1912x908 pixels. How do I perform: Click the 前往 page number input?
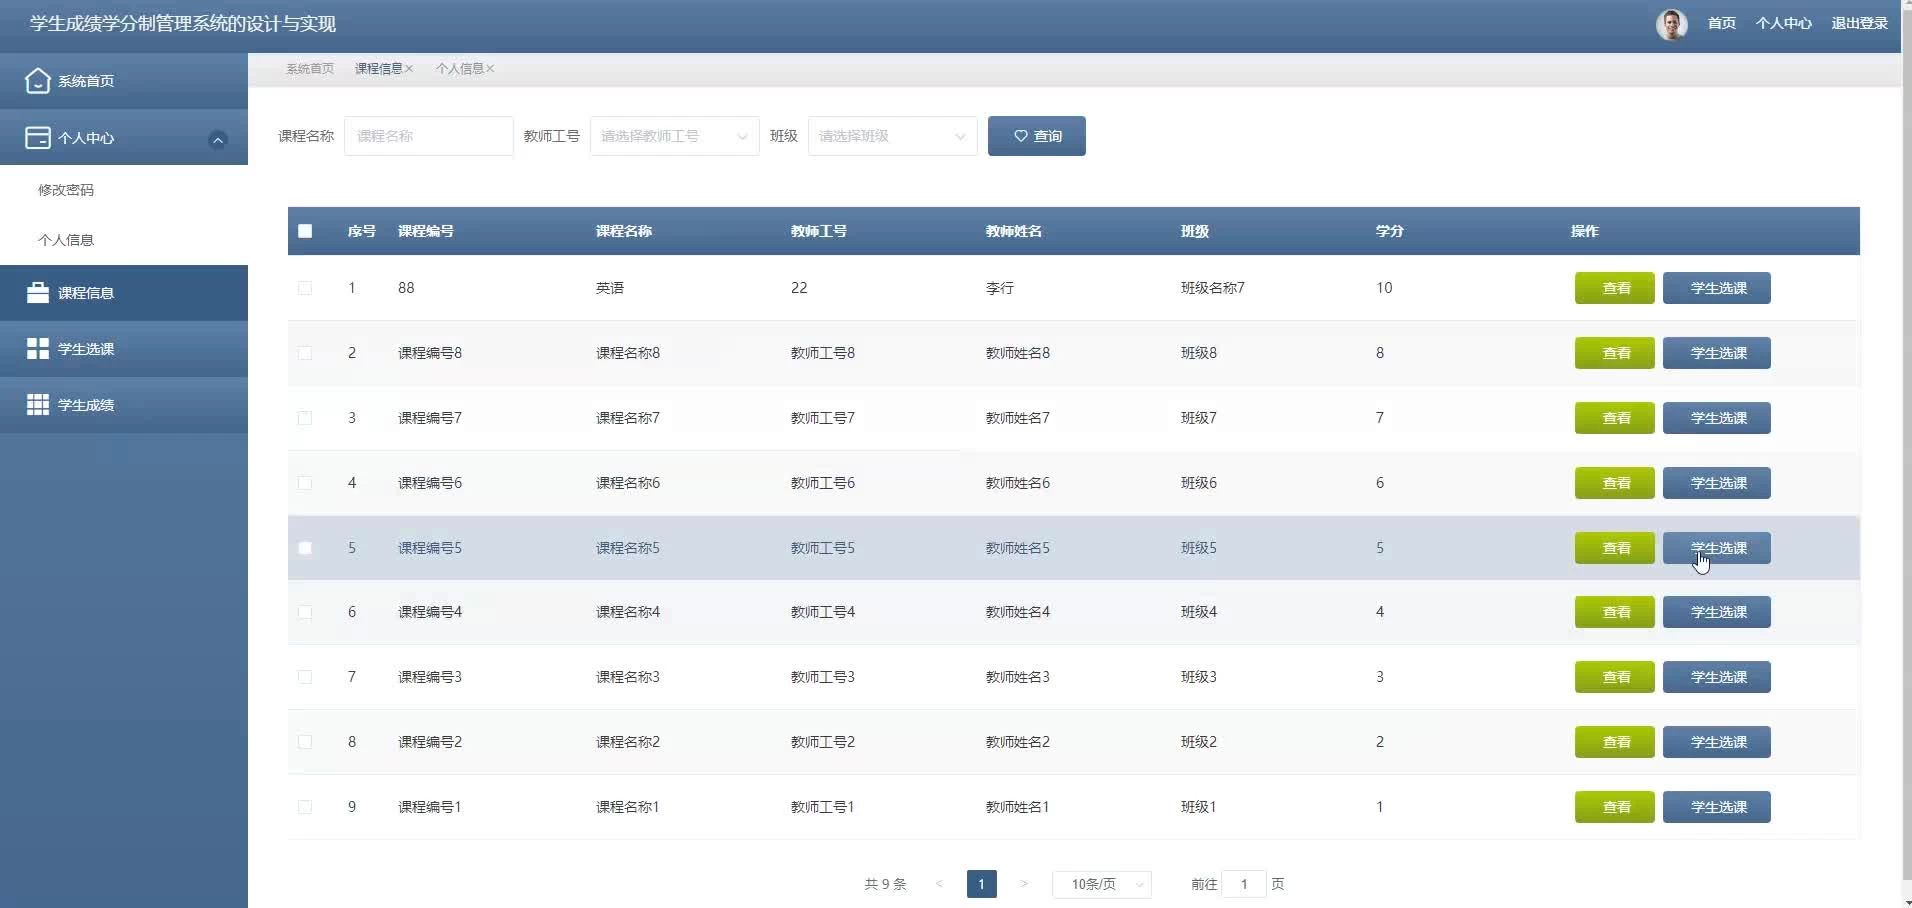pyautogui.click(x=1244, y=884)
